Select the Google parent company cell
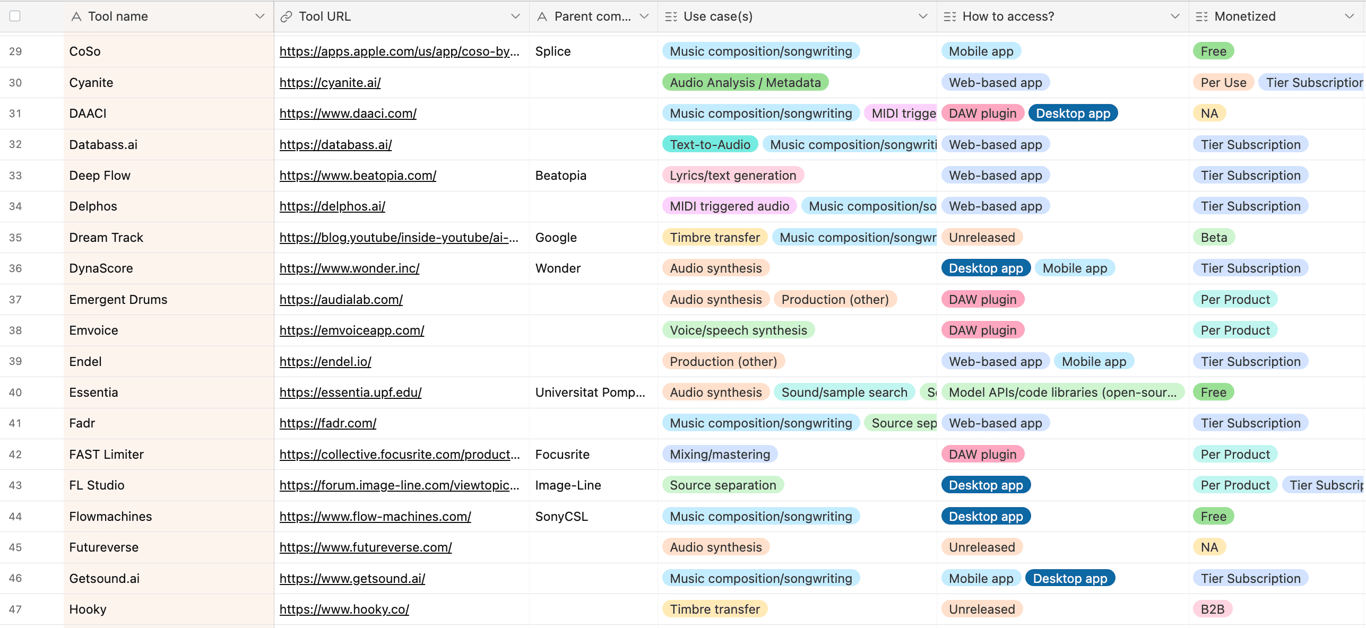The width and height of the screenshot is (1366, 628). (594, 237)
